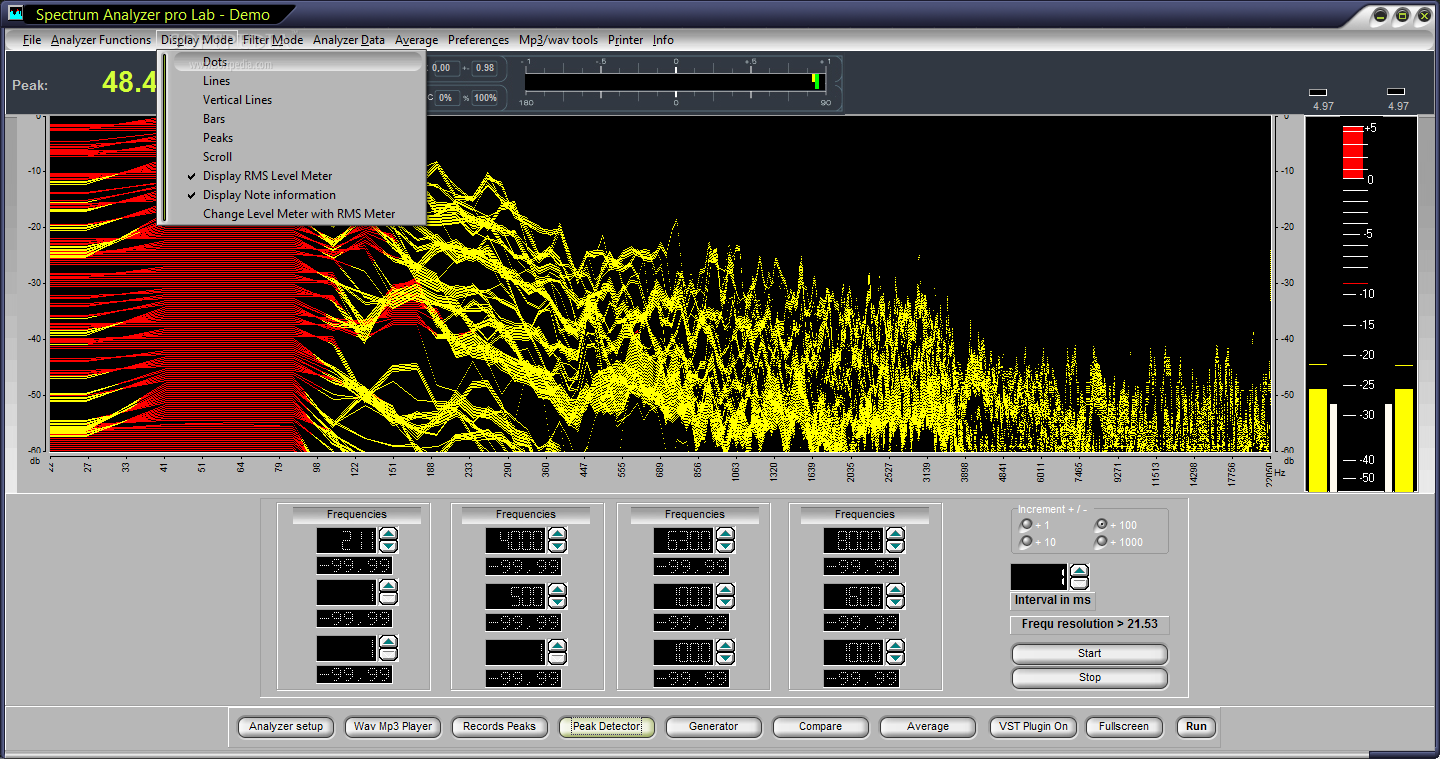Open the Analyzer Functions menu
1440x759 pixels.
pos(101,40)
